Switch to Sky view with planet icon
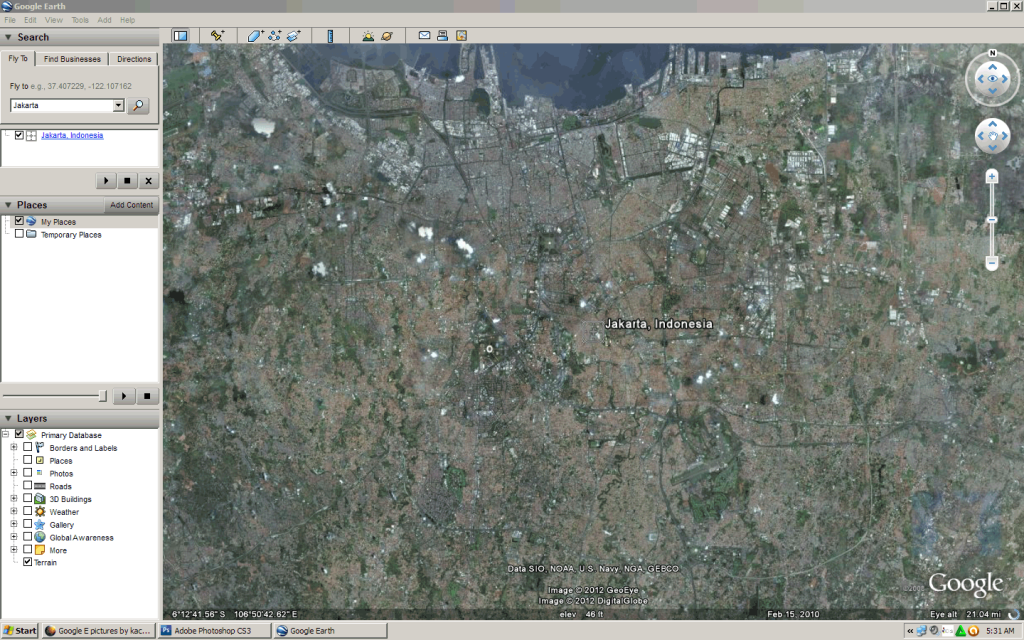Screen dimensions: 1024x640 coord(387,36)
